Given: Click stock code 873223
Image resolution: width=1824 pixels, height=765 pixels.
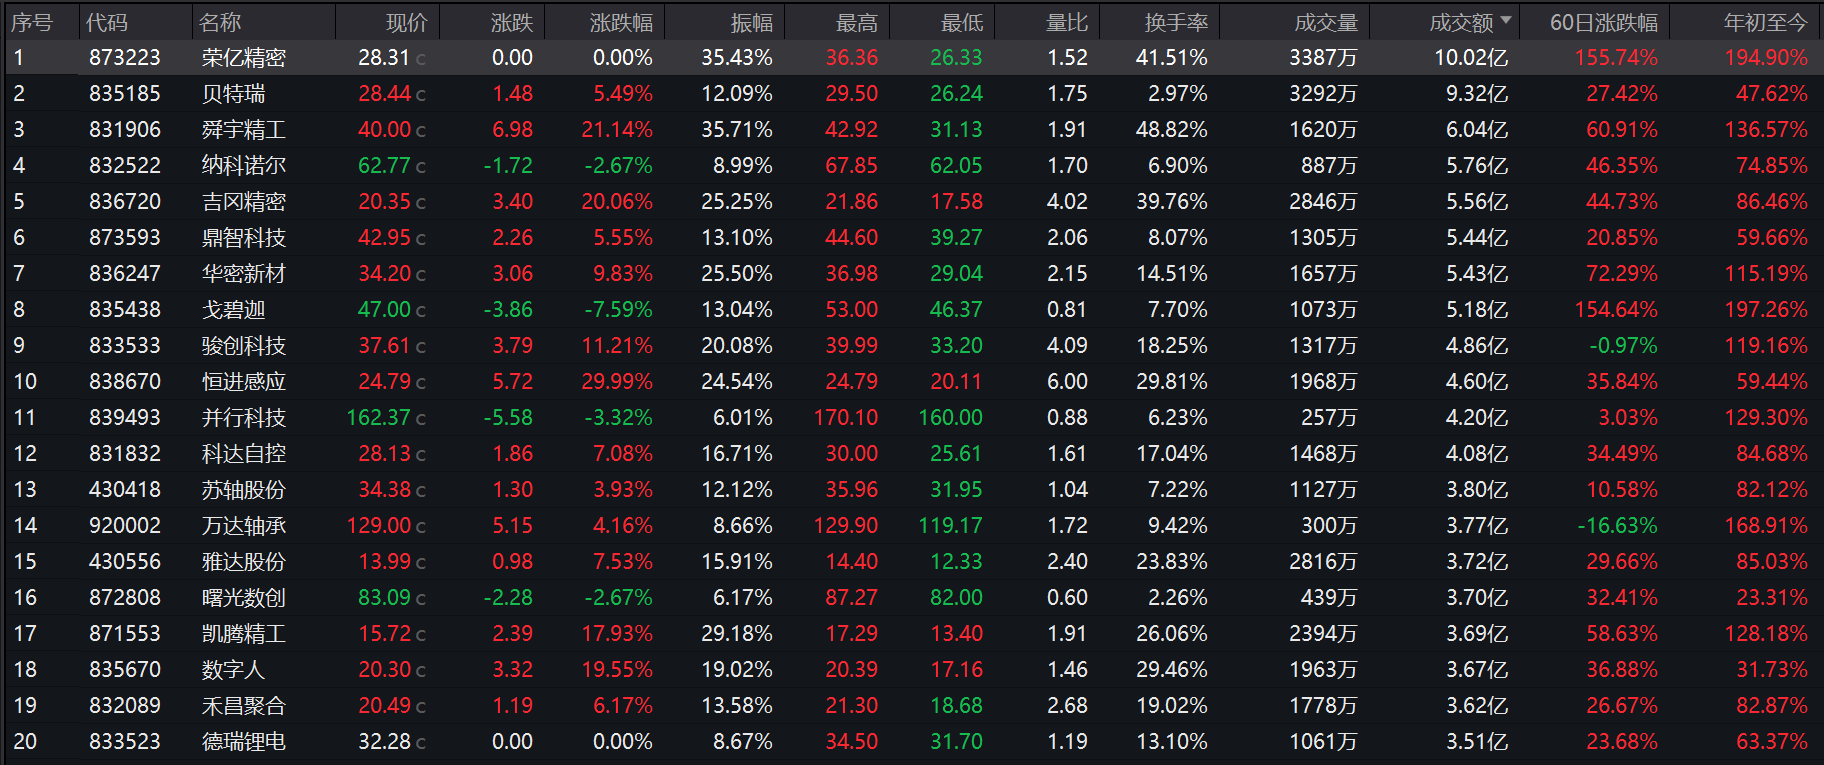Looking at the screenshot, I should pyautogui.click(x=125, y=58).
